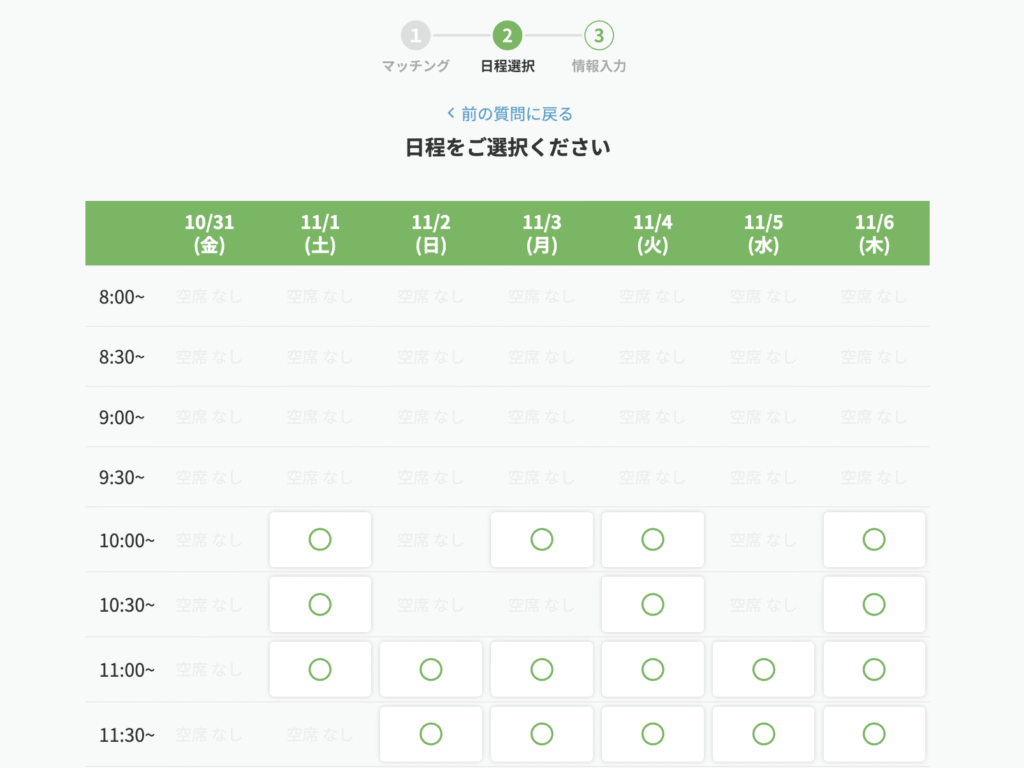Choose the 11/6 (木) 11:30 slot

coord(874,734)
